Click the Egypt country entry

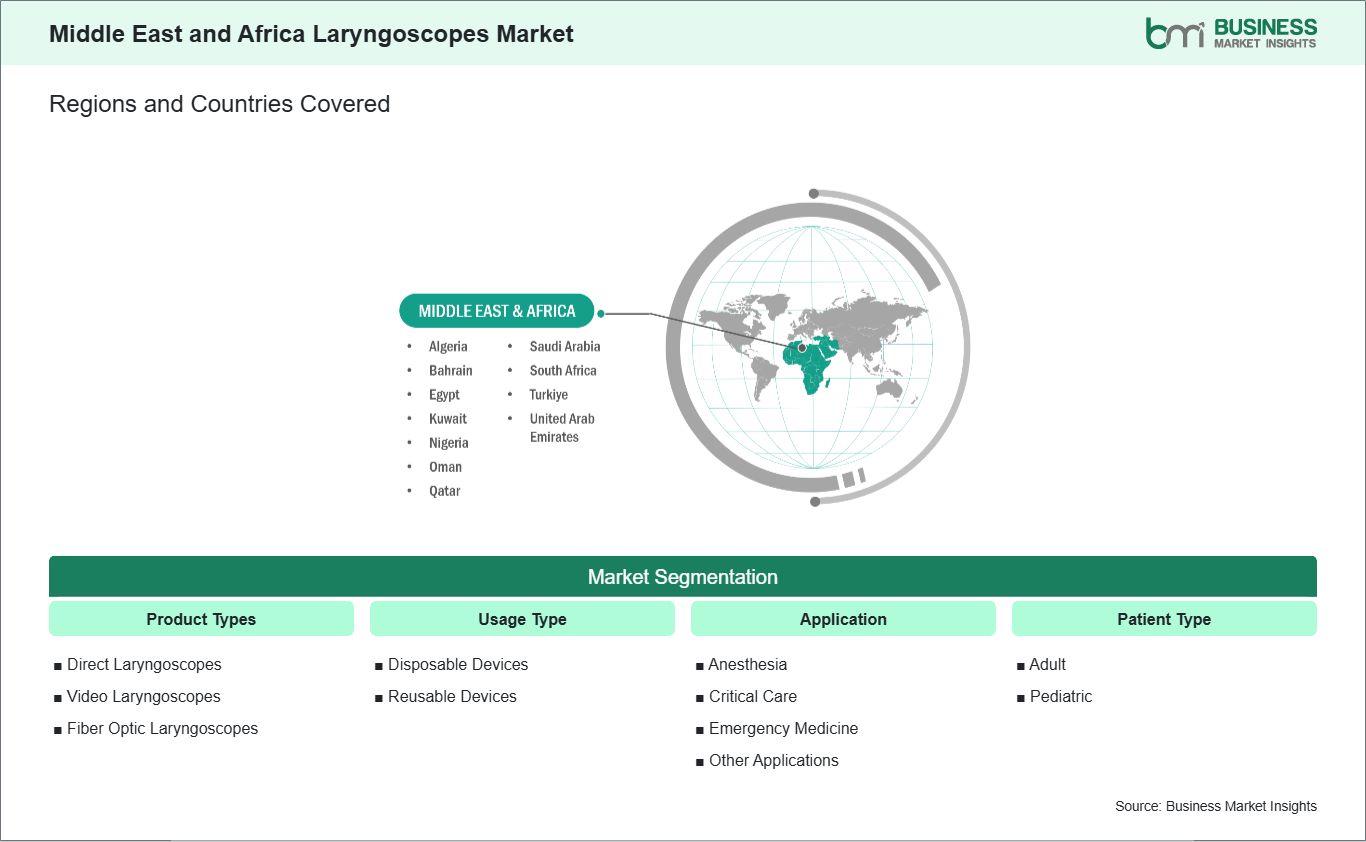pyautogui.click(x=444, y=394)
